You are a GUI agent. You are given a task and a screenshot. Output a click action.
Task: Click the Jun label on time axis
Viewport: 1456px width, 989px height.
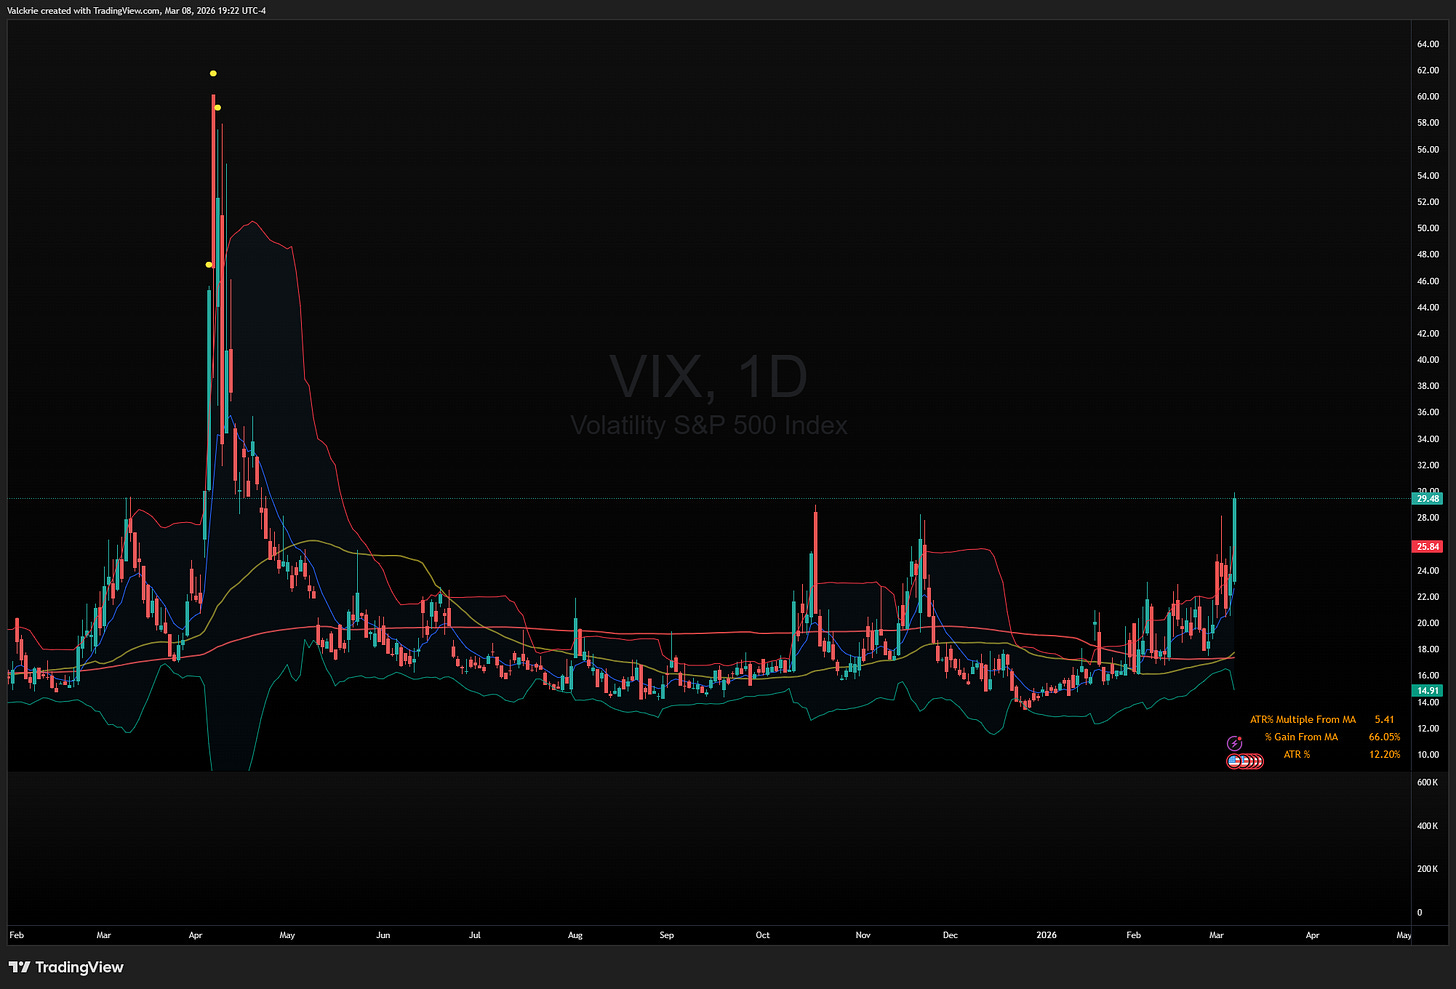pyautogui.click(x=383, y=935)
